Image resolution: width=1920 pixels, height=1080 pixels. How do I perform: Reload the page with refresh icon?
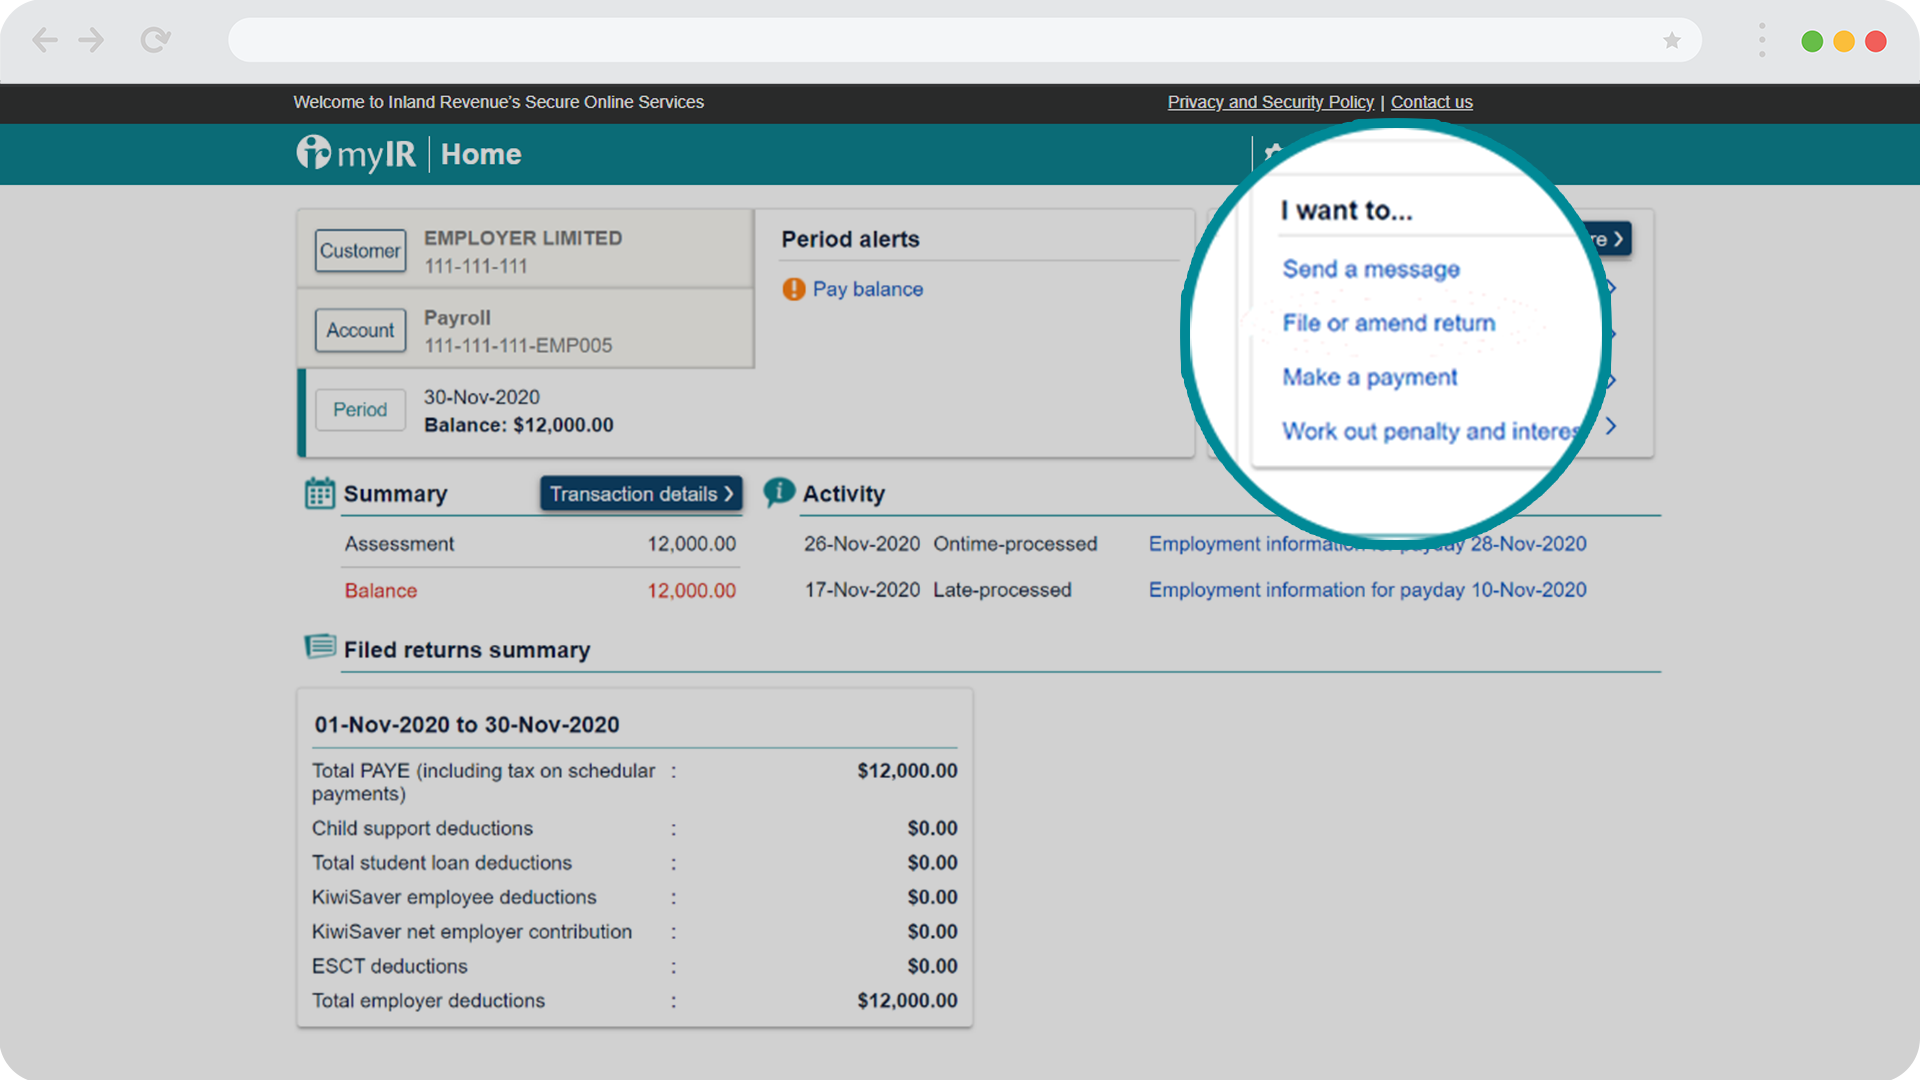[x=155, y=40]
